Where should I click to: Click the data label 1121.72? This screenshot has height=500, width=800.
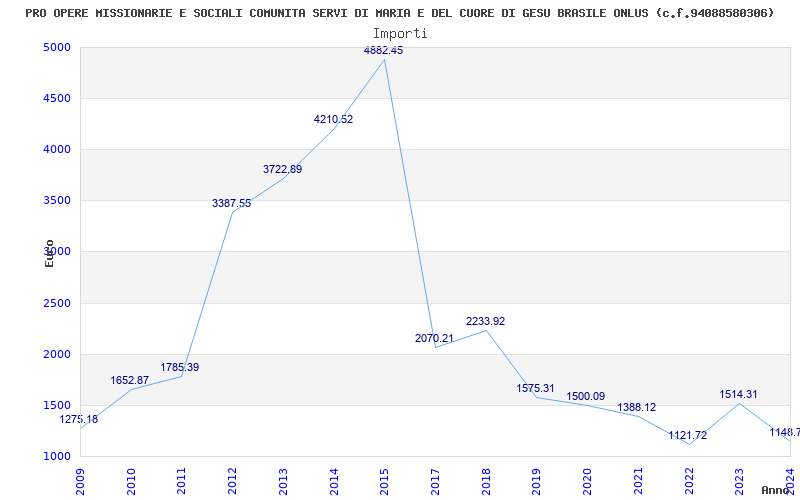pyautogui.click(x=688, y=436)
